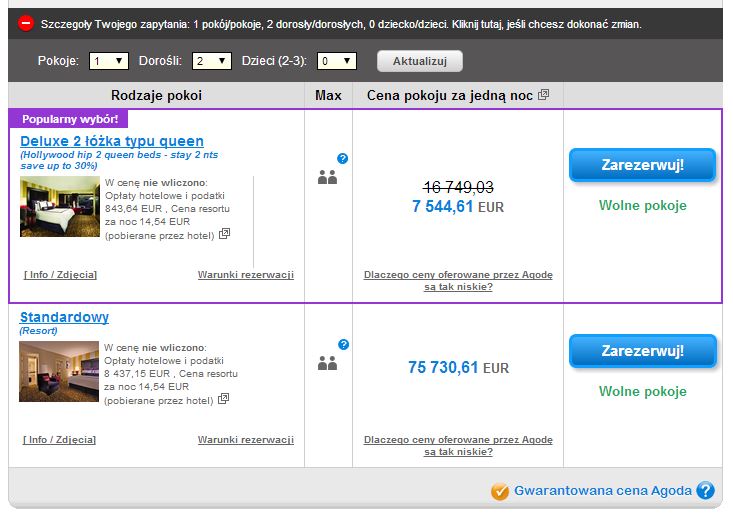Screen dimensions: 733x517
Task: Open Gwarantowana cena Agoda link
Action: point(603,490)
